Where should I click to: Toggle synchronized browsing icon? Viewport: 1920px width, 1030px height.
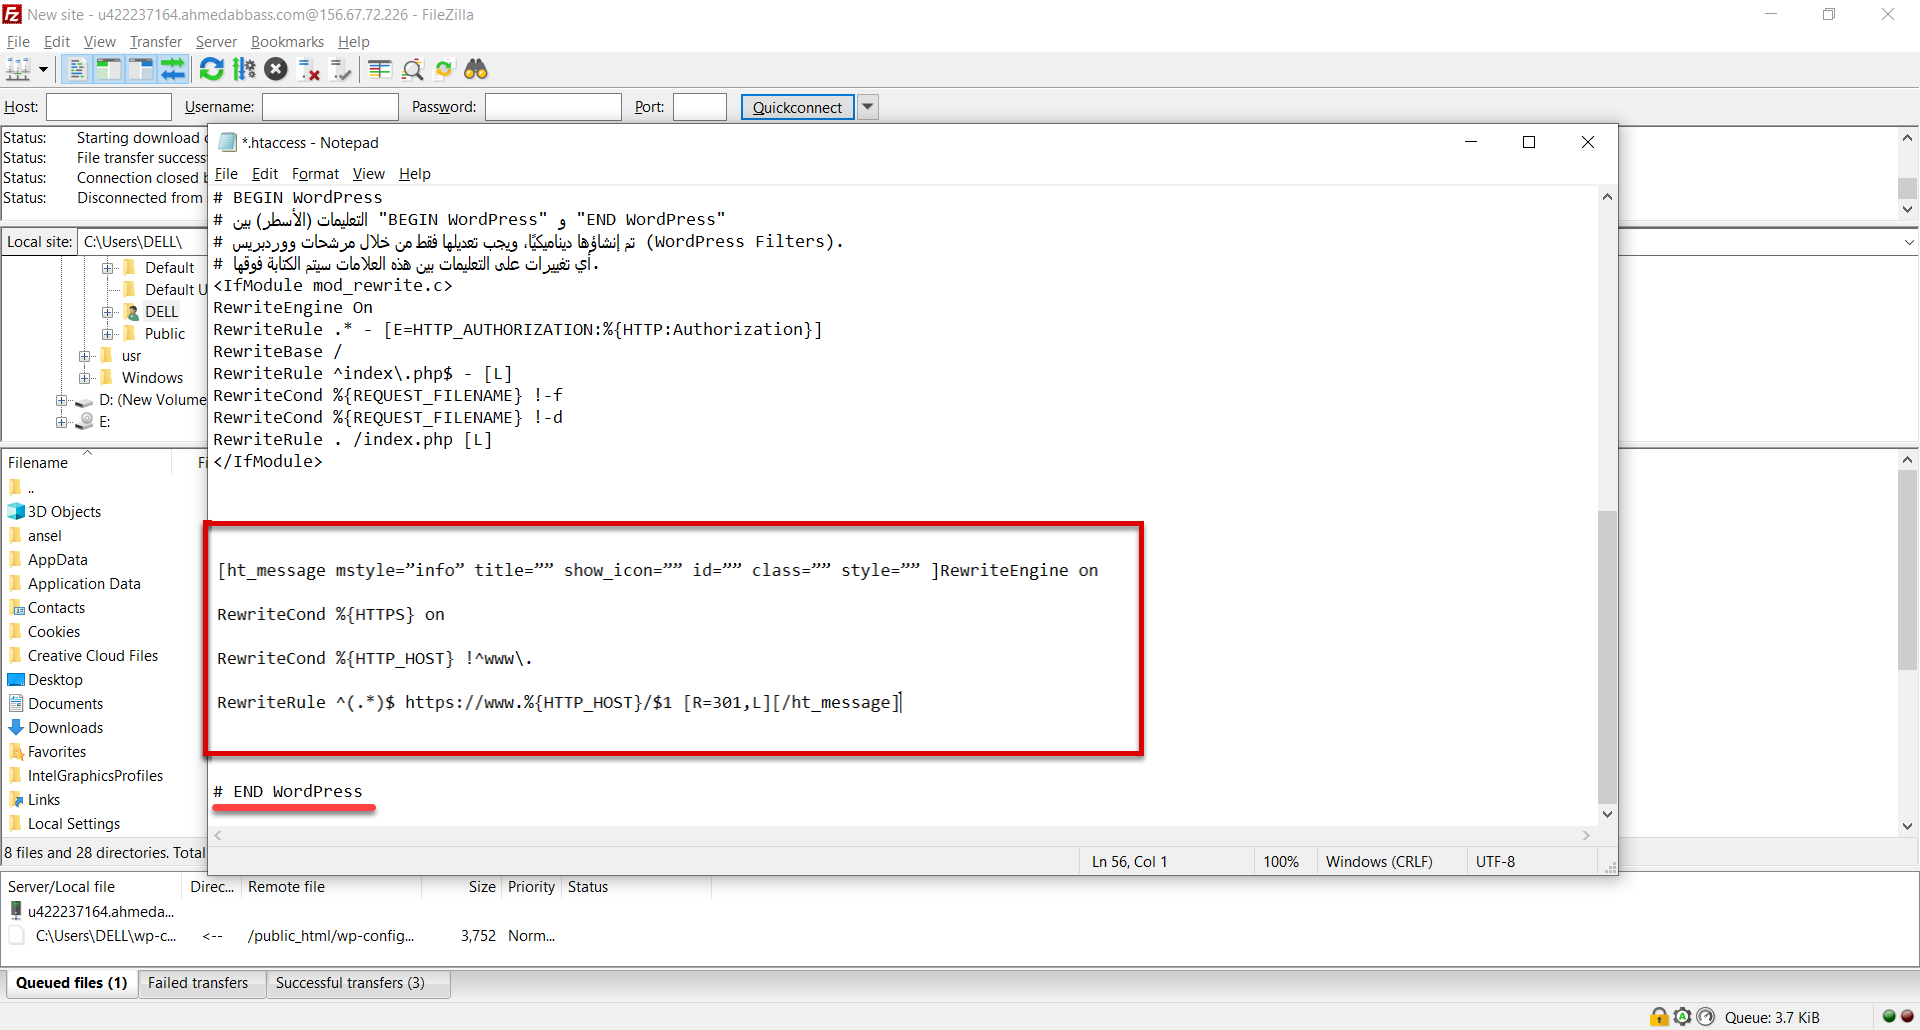click(444, 69)
